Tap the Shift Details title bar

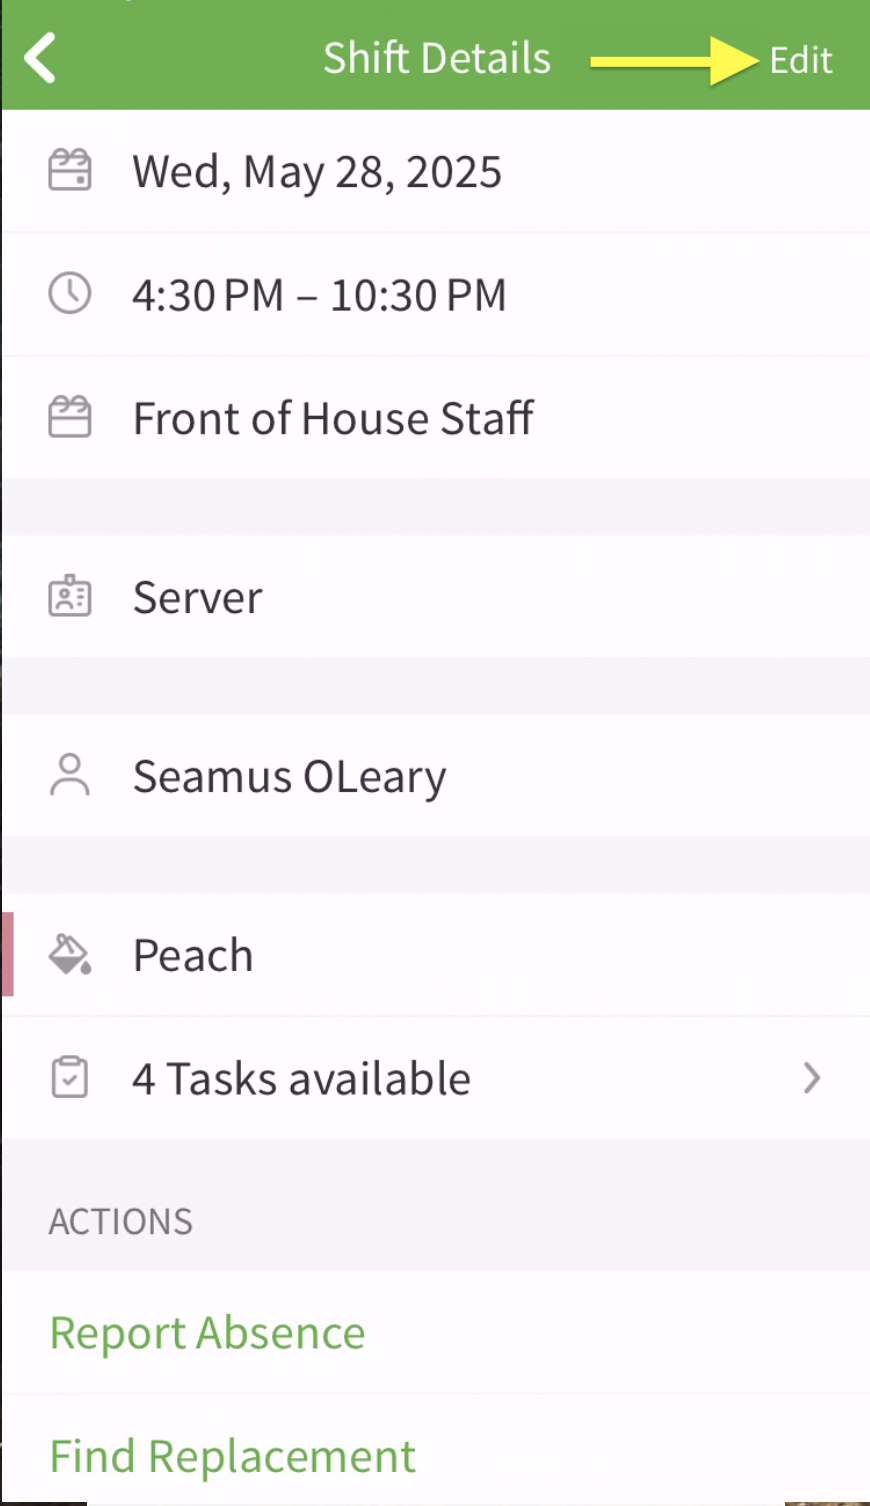(x=436, y=57)
